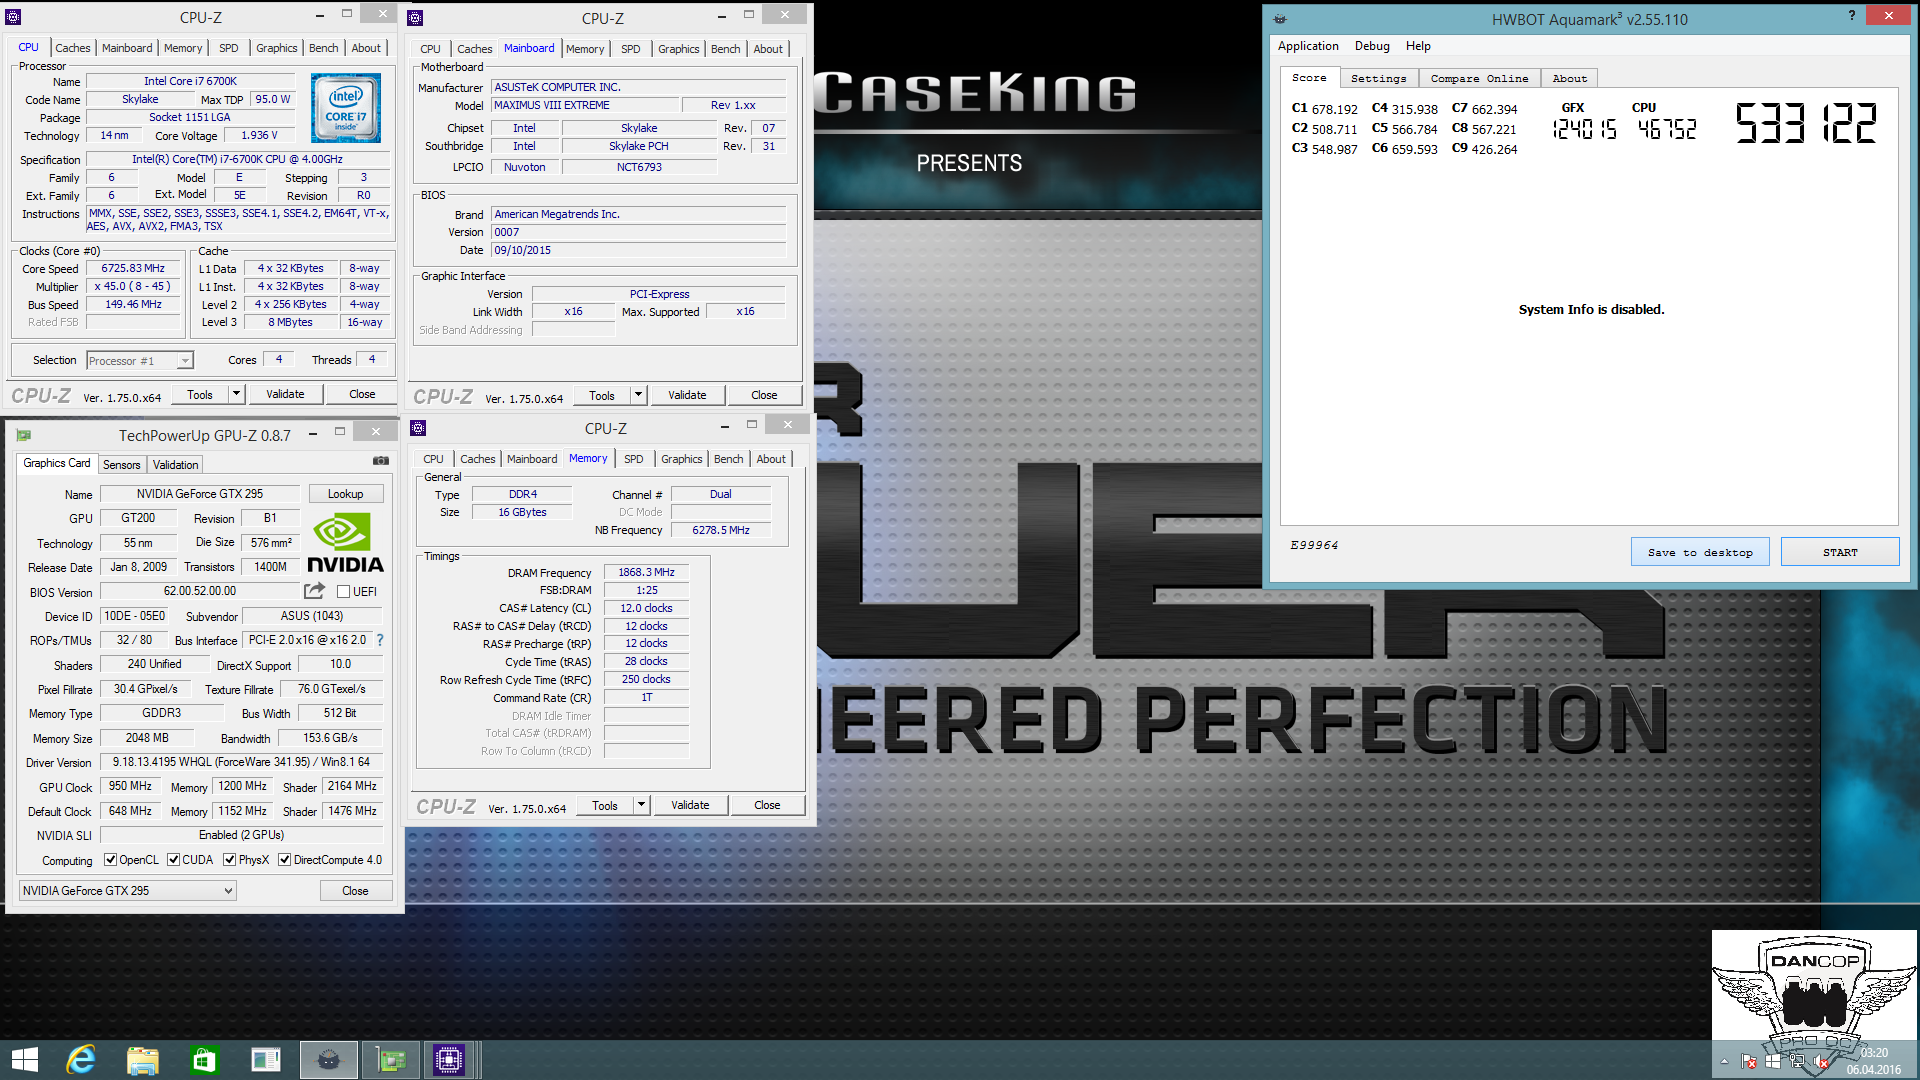
Task: Switch to the Settings tab in Aquamark
Action: click(1378, 78)
